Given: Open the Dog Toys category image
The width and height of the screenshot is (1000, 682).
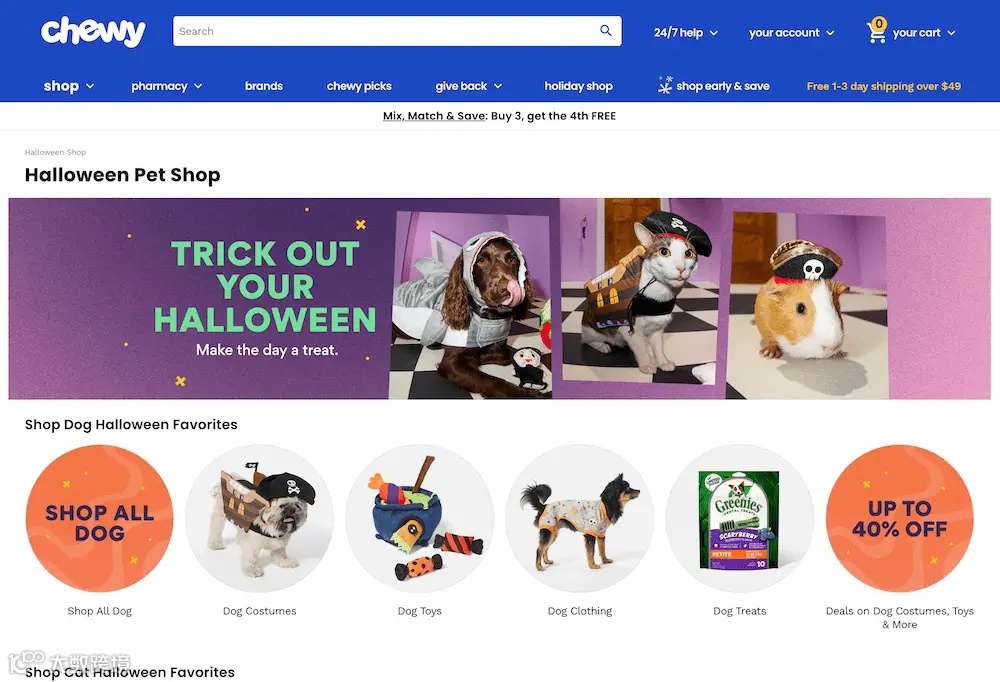Looking at the screenshot, I should pyautogui.click(x=420, y=518).
